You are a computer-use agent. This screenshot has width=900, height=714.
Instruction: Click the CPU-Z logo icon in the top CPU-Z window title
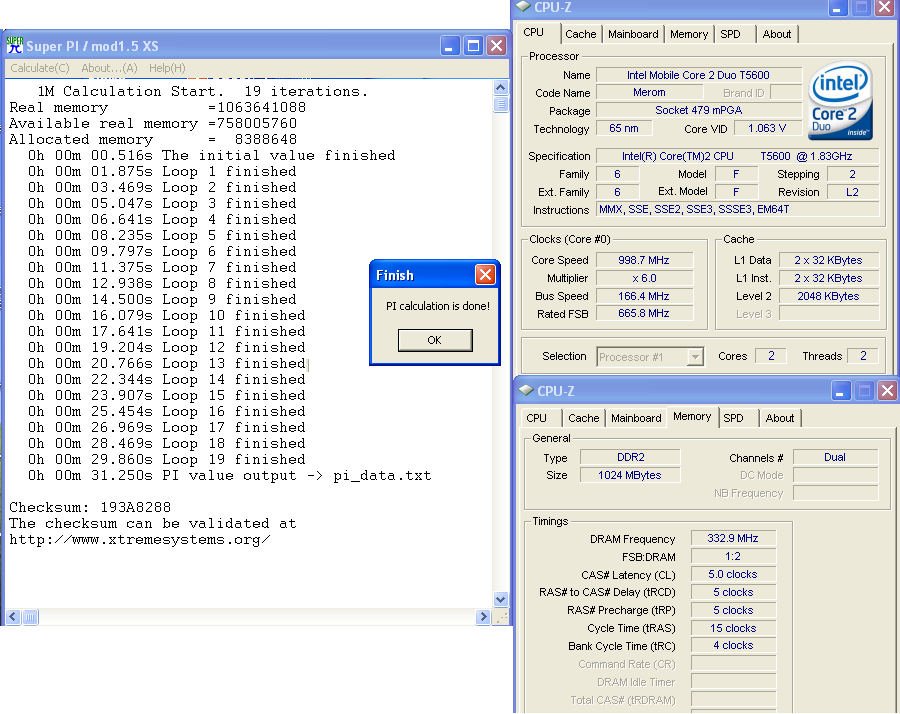(x=523, y=6)
